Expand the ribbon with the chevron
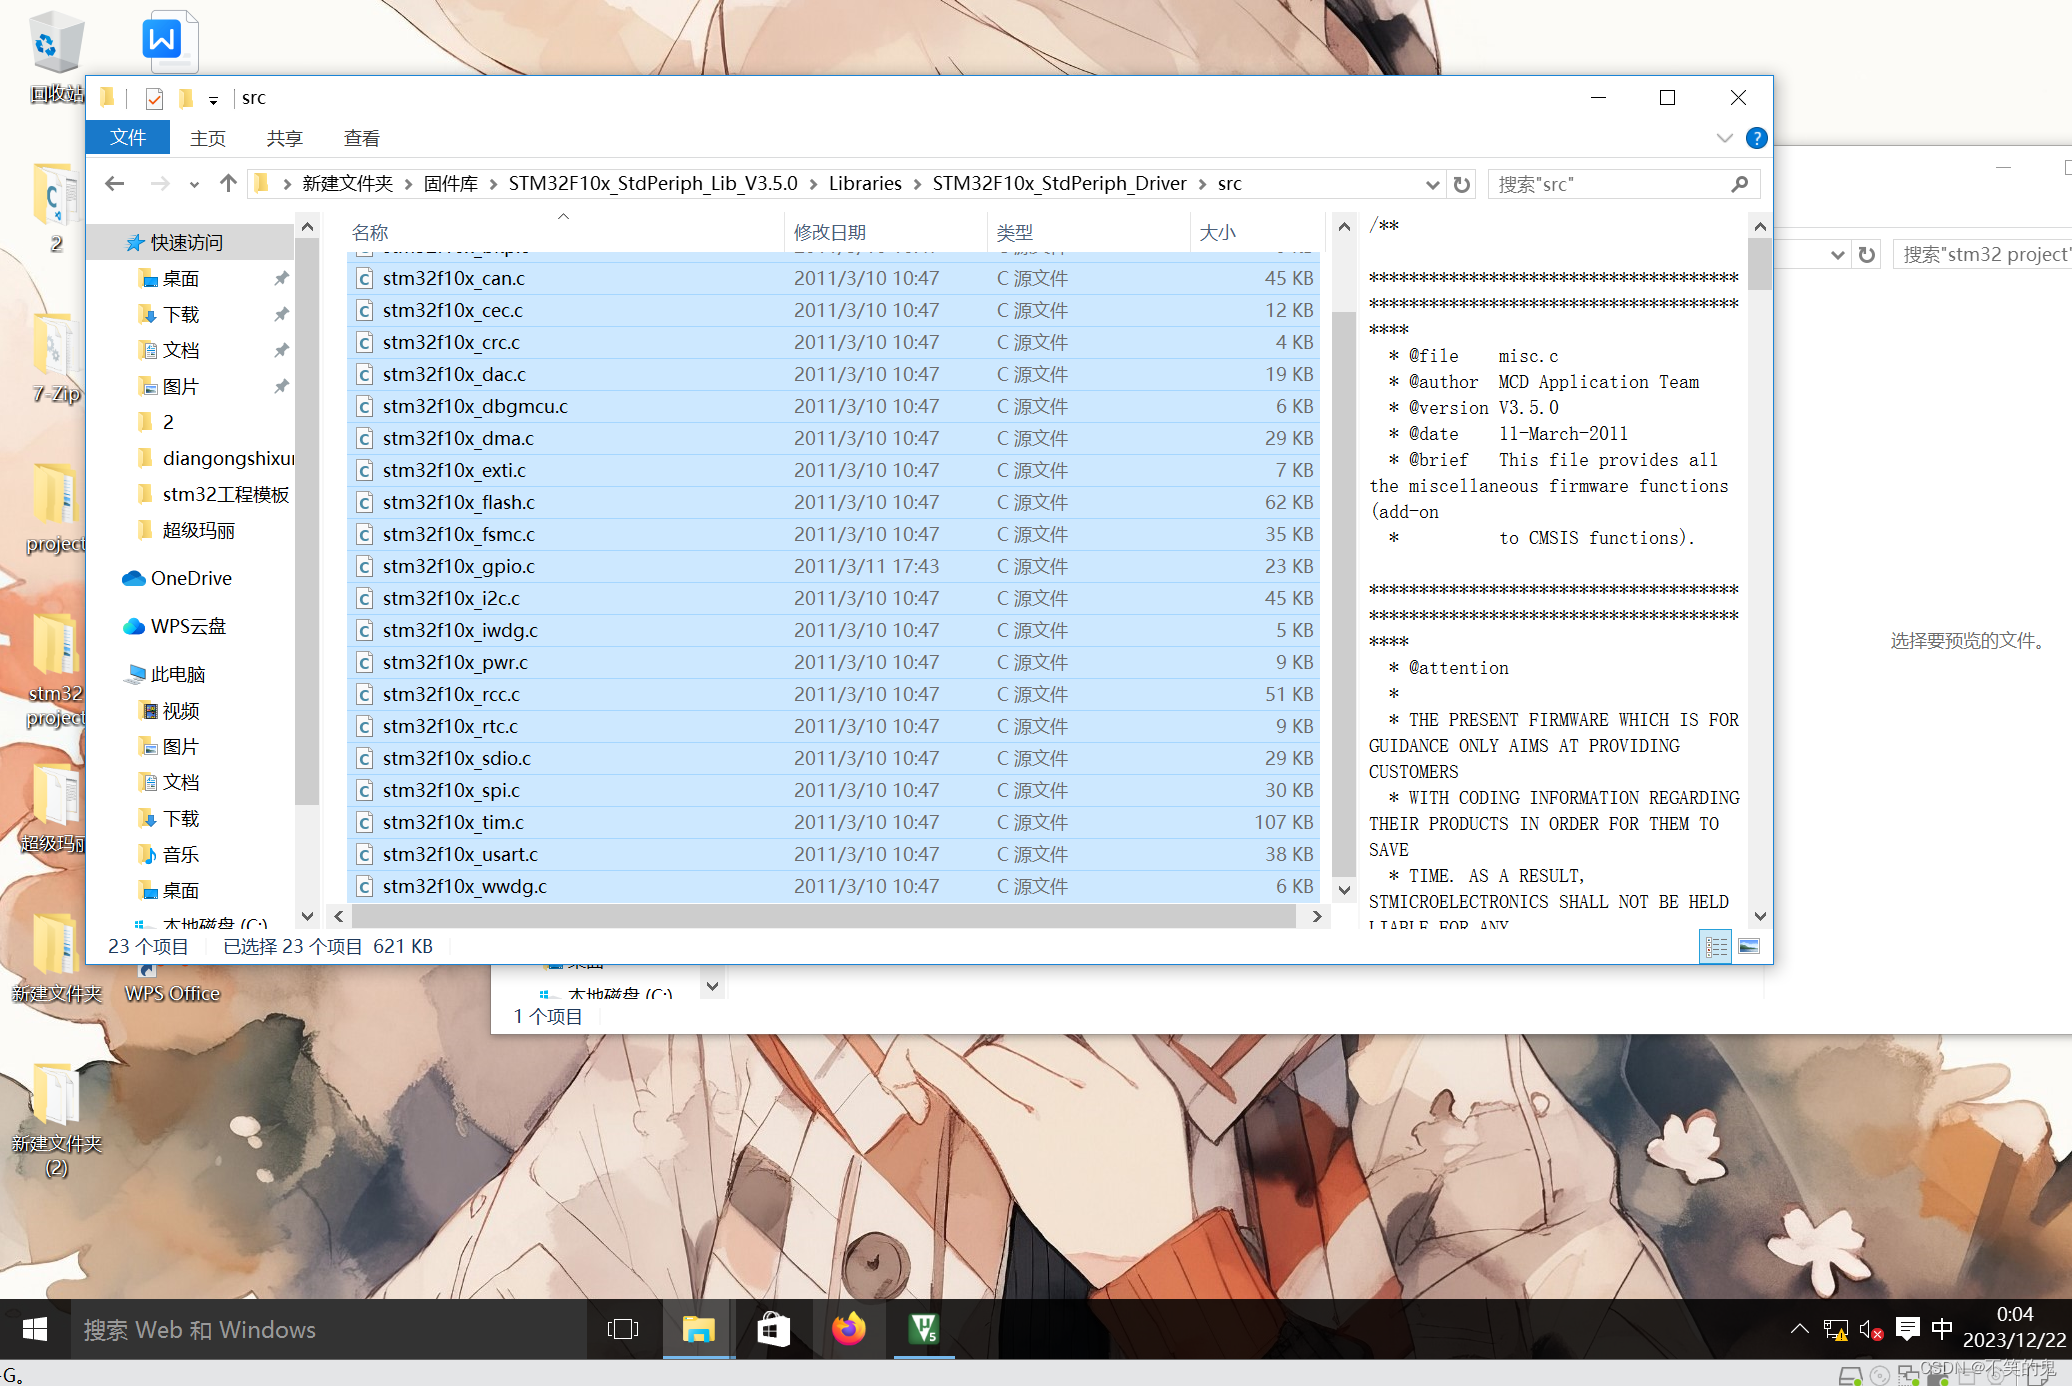Image resolution: width=2072 pixels, height=1386 pixels. pyautogui.click(x=1724, y=138)
